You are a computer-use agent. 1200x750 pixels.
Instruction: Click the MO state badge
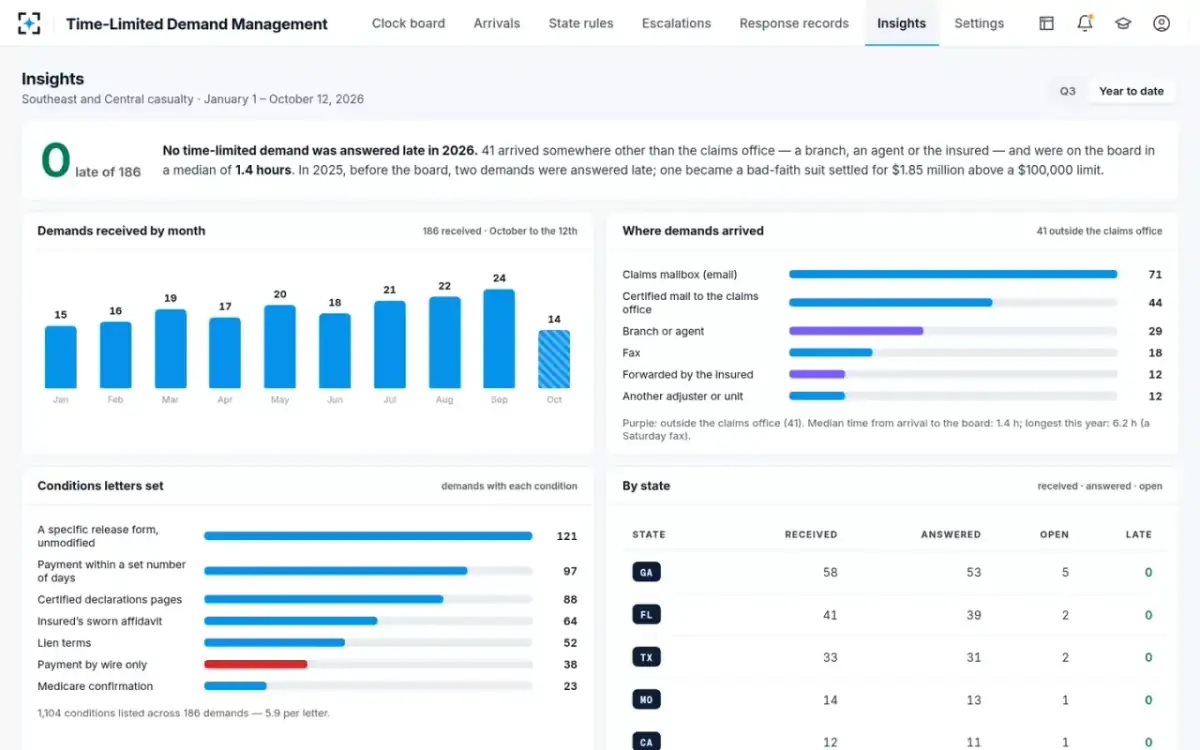pos(646,700)
